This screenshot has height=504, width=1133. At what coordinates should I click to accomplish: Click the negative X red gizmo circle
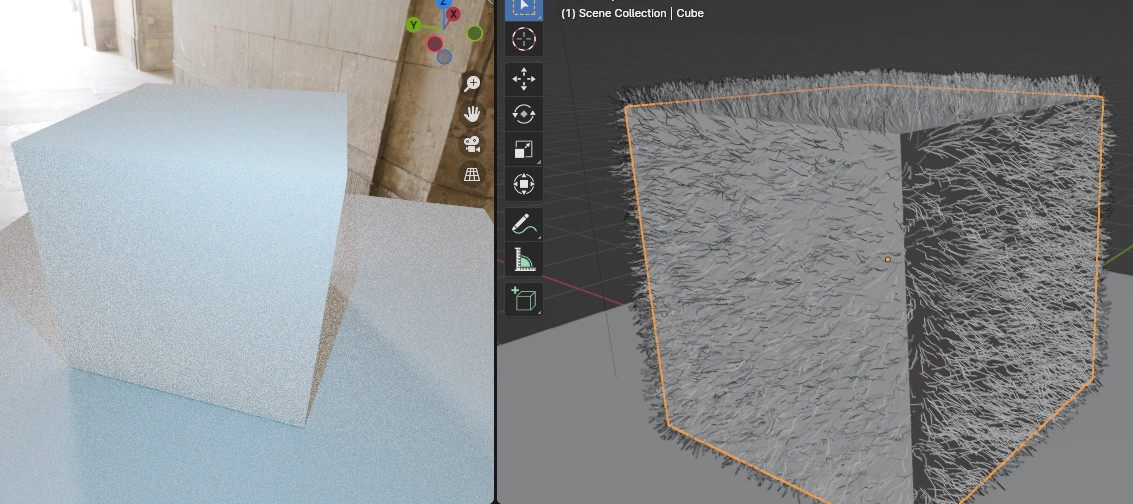435,44
